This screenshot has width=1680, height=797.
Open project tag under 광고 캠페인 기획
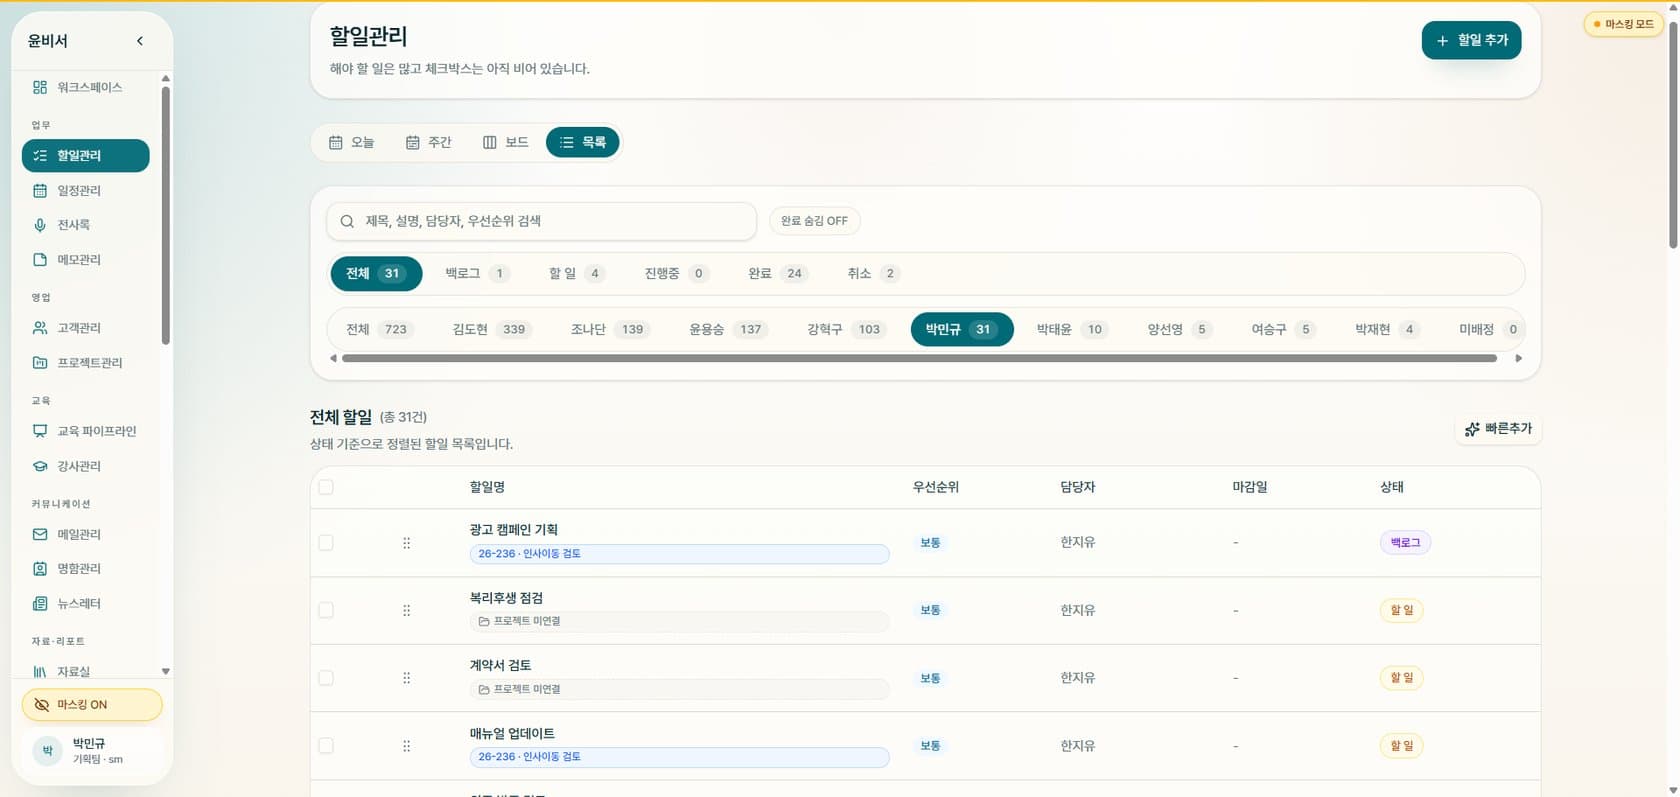pyautogui.click(x=679, y=554)
